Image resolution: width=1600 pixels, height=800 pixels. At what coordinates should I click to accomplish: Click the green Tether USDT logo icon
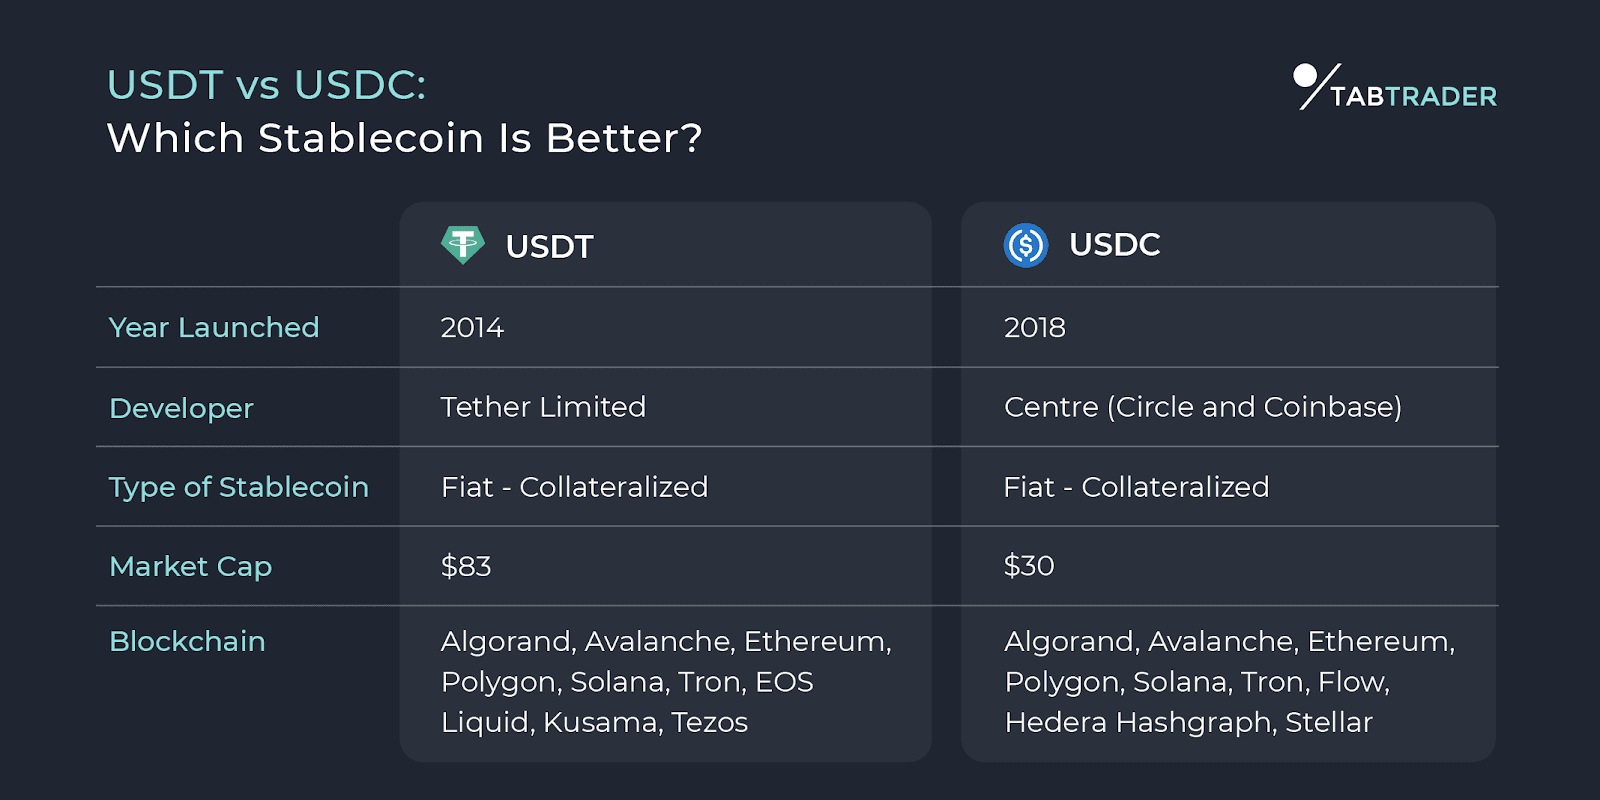462,245
